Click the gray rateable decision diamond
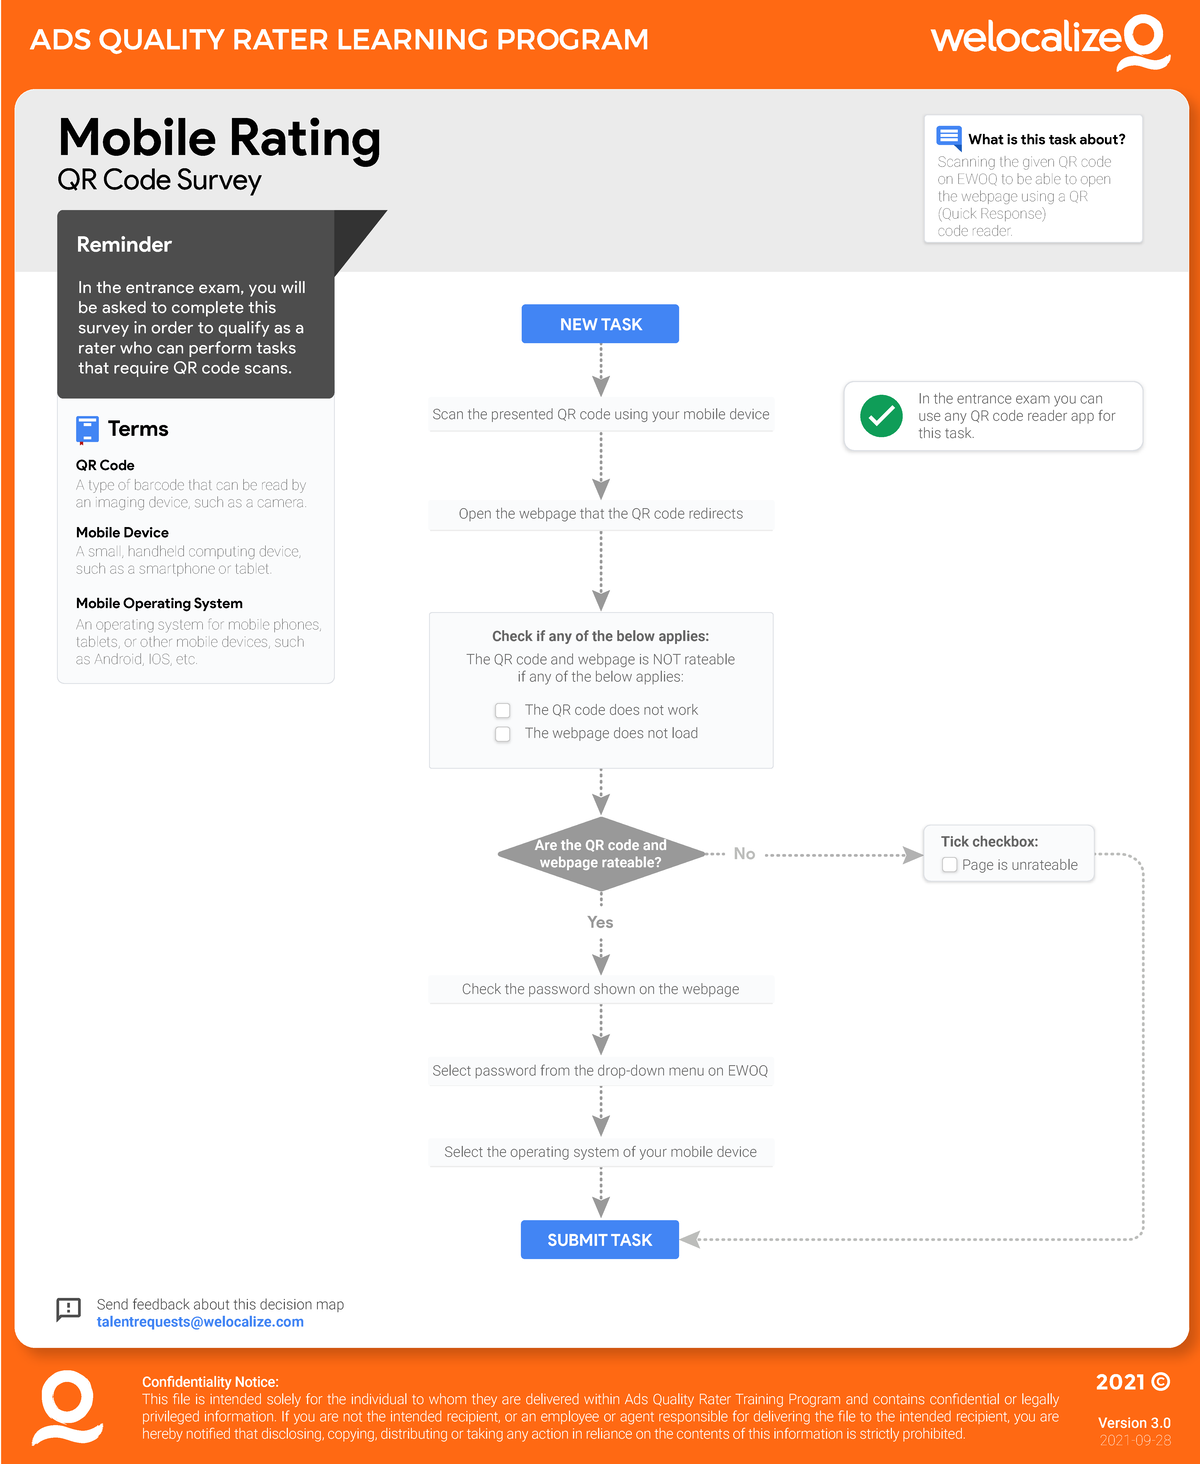 click(x=600, y=854)
